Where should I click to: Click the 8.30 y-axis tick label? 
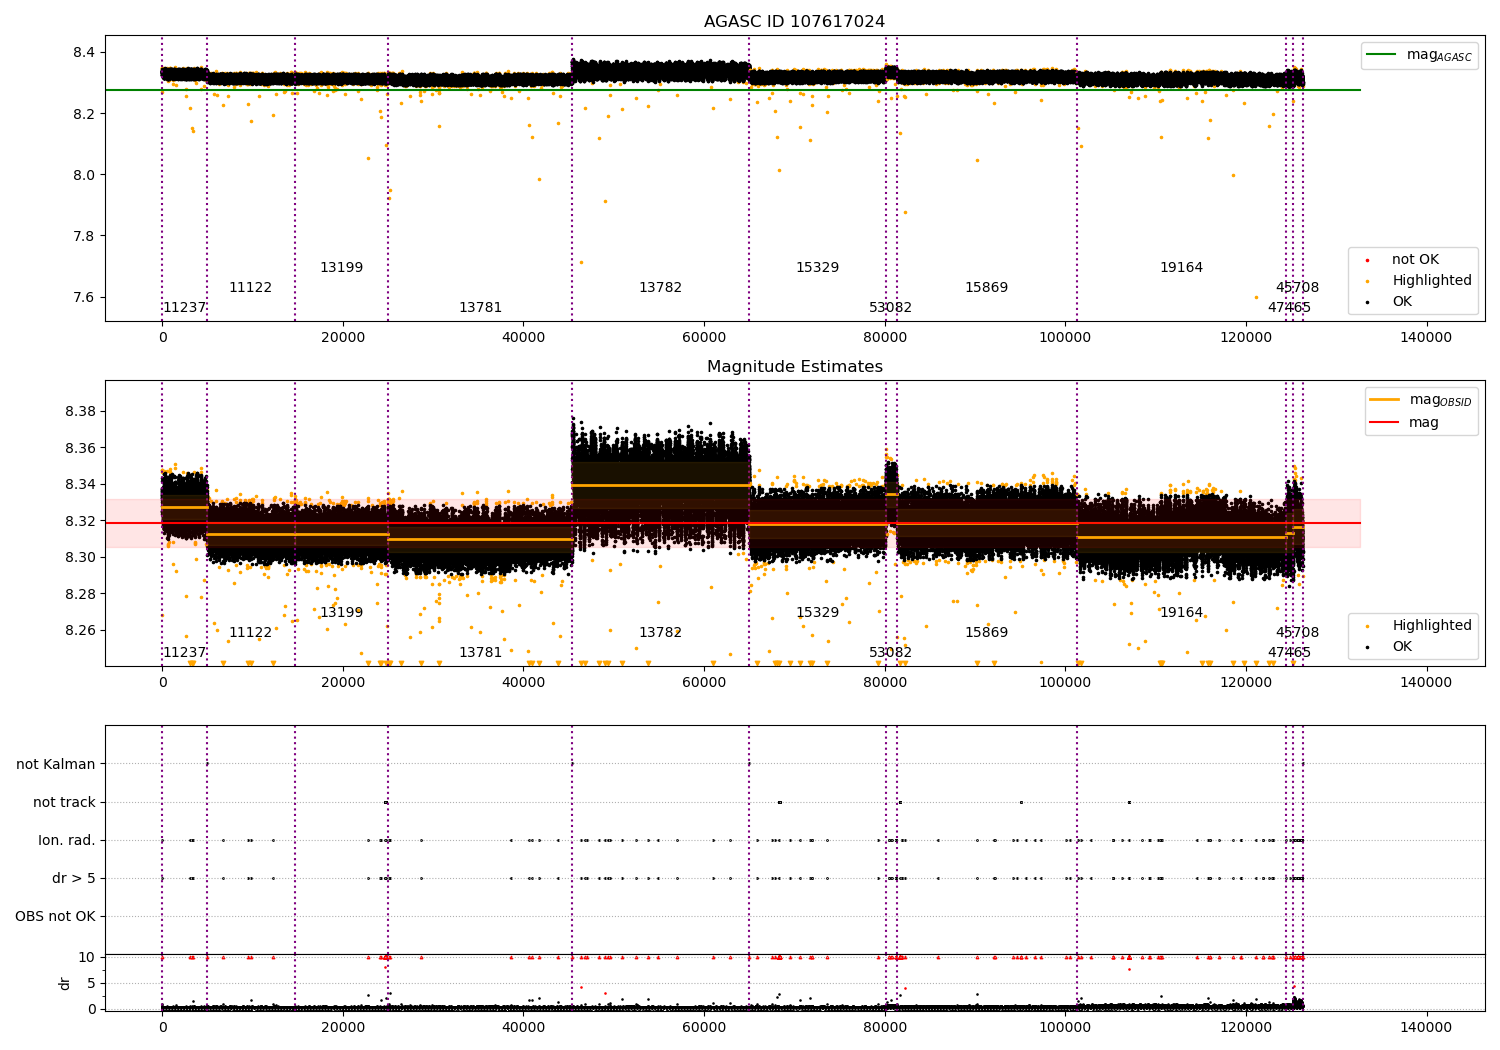81,557
